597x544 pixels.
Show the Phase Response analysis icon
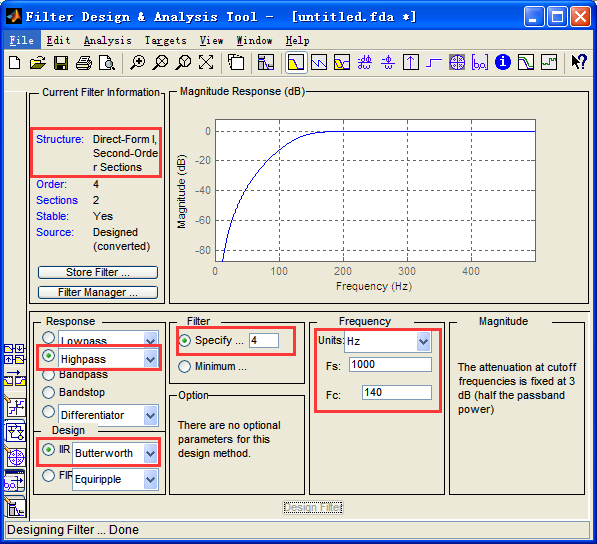[319, 62]
